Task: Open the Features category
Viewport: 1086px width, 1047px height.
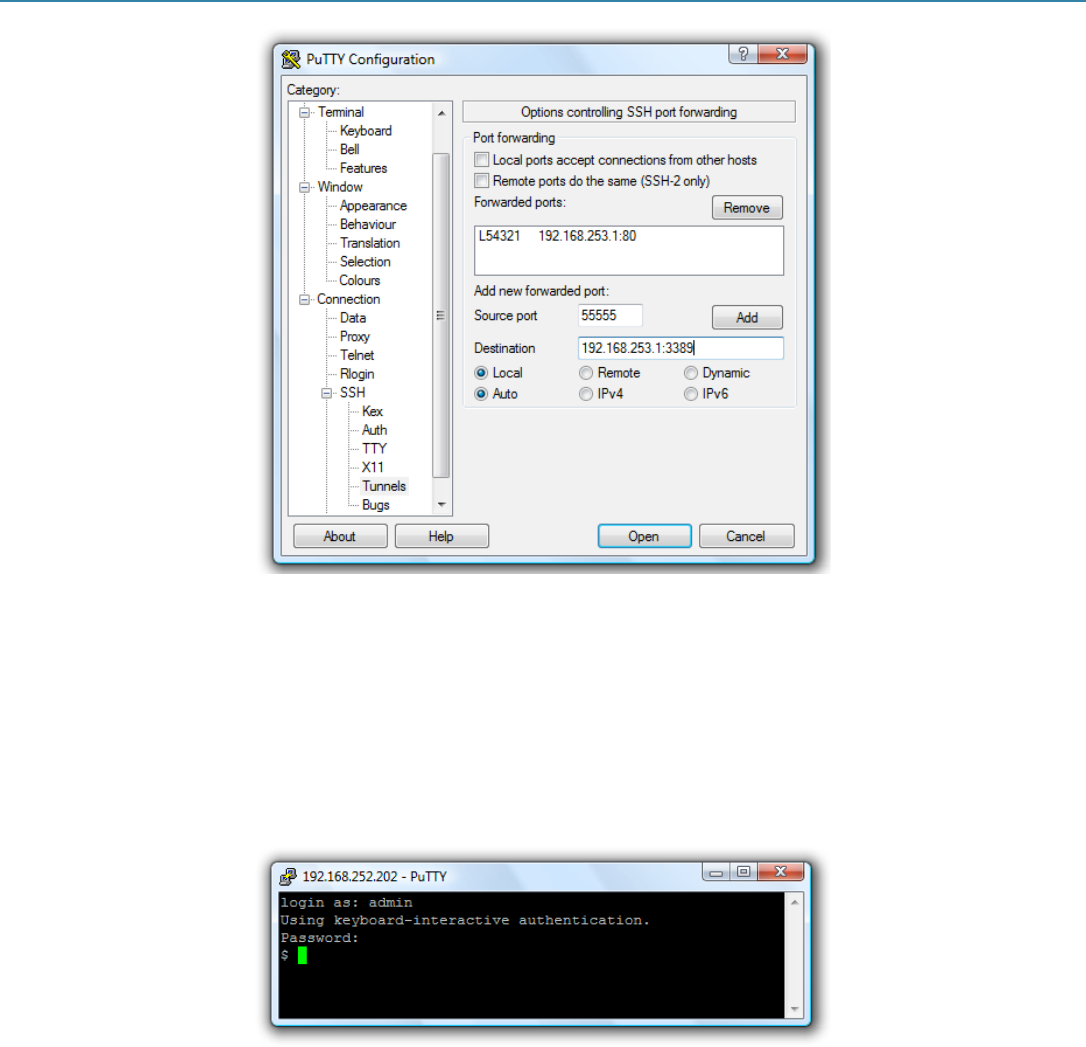Action: tap(364, 168)
